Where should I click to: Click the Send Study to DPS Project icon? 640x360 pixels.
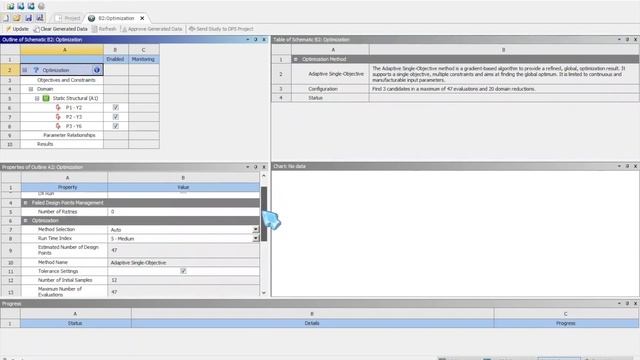point(192,29)
